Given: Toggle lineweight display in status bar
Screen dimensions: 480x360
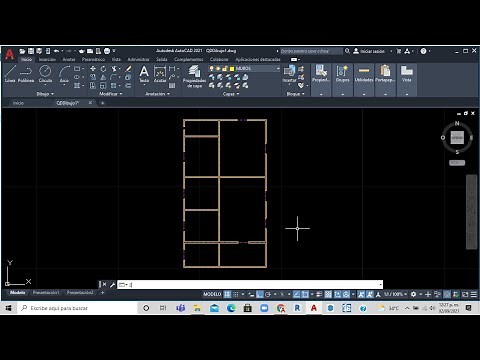Looking at the screenshot, I should pyautogui.click(x=319, y=294).
